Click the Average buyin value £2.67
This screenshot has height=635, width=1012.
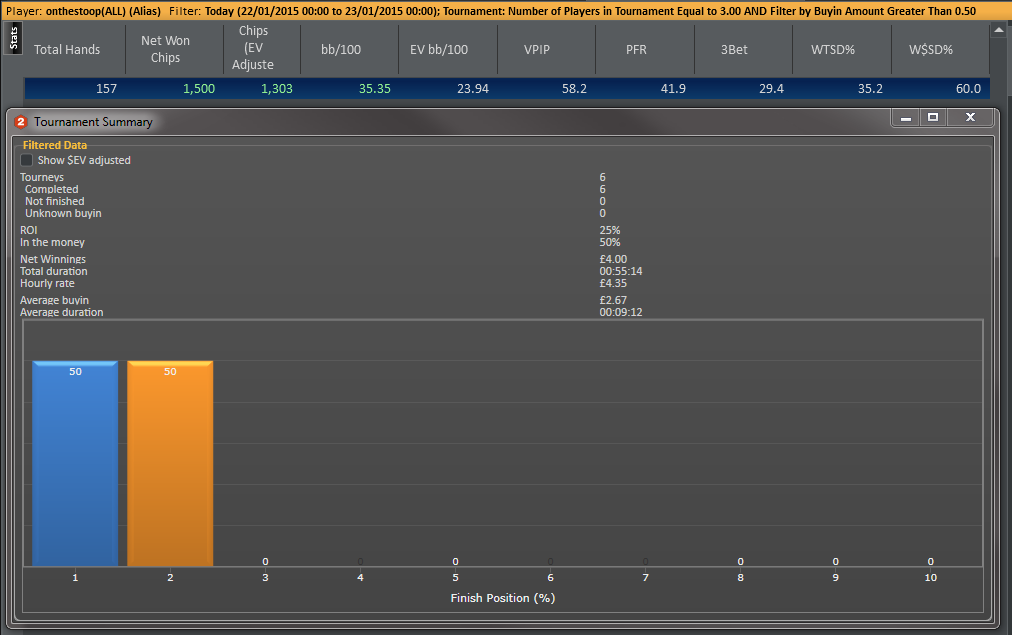tap(613, 300)
